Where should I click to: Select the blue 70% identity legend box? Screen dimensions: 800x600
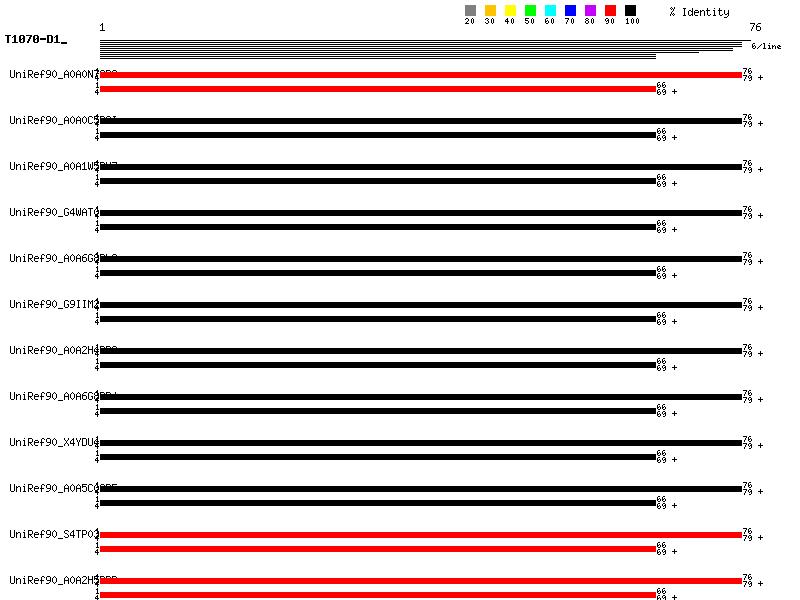coord(570,11)
